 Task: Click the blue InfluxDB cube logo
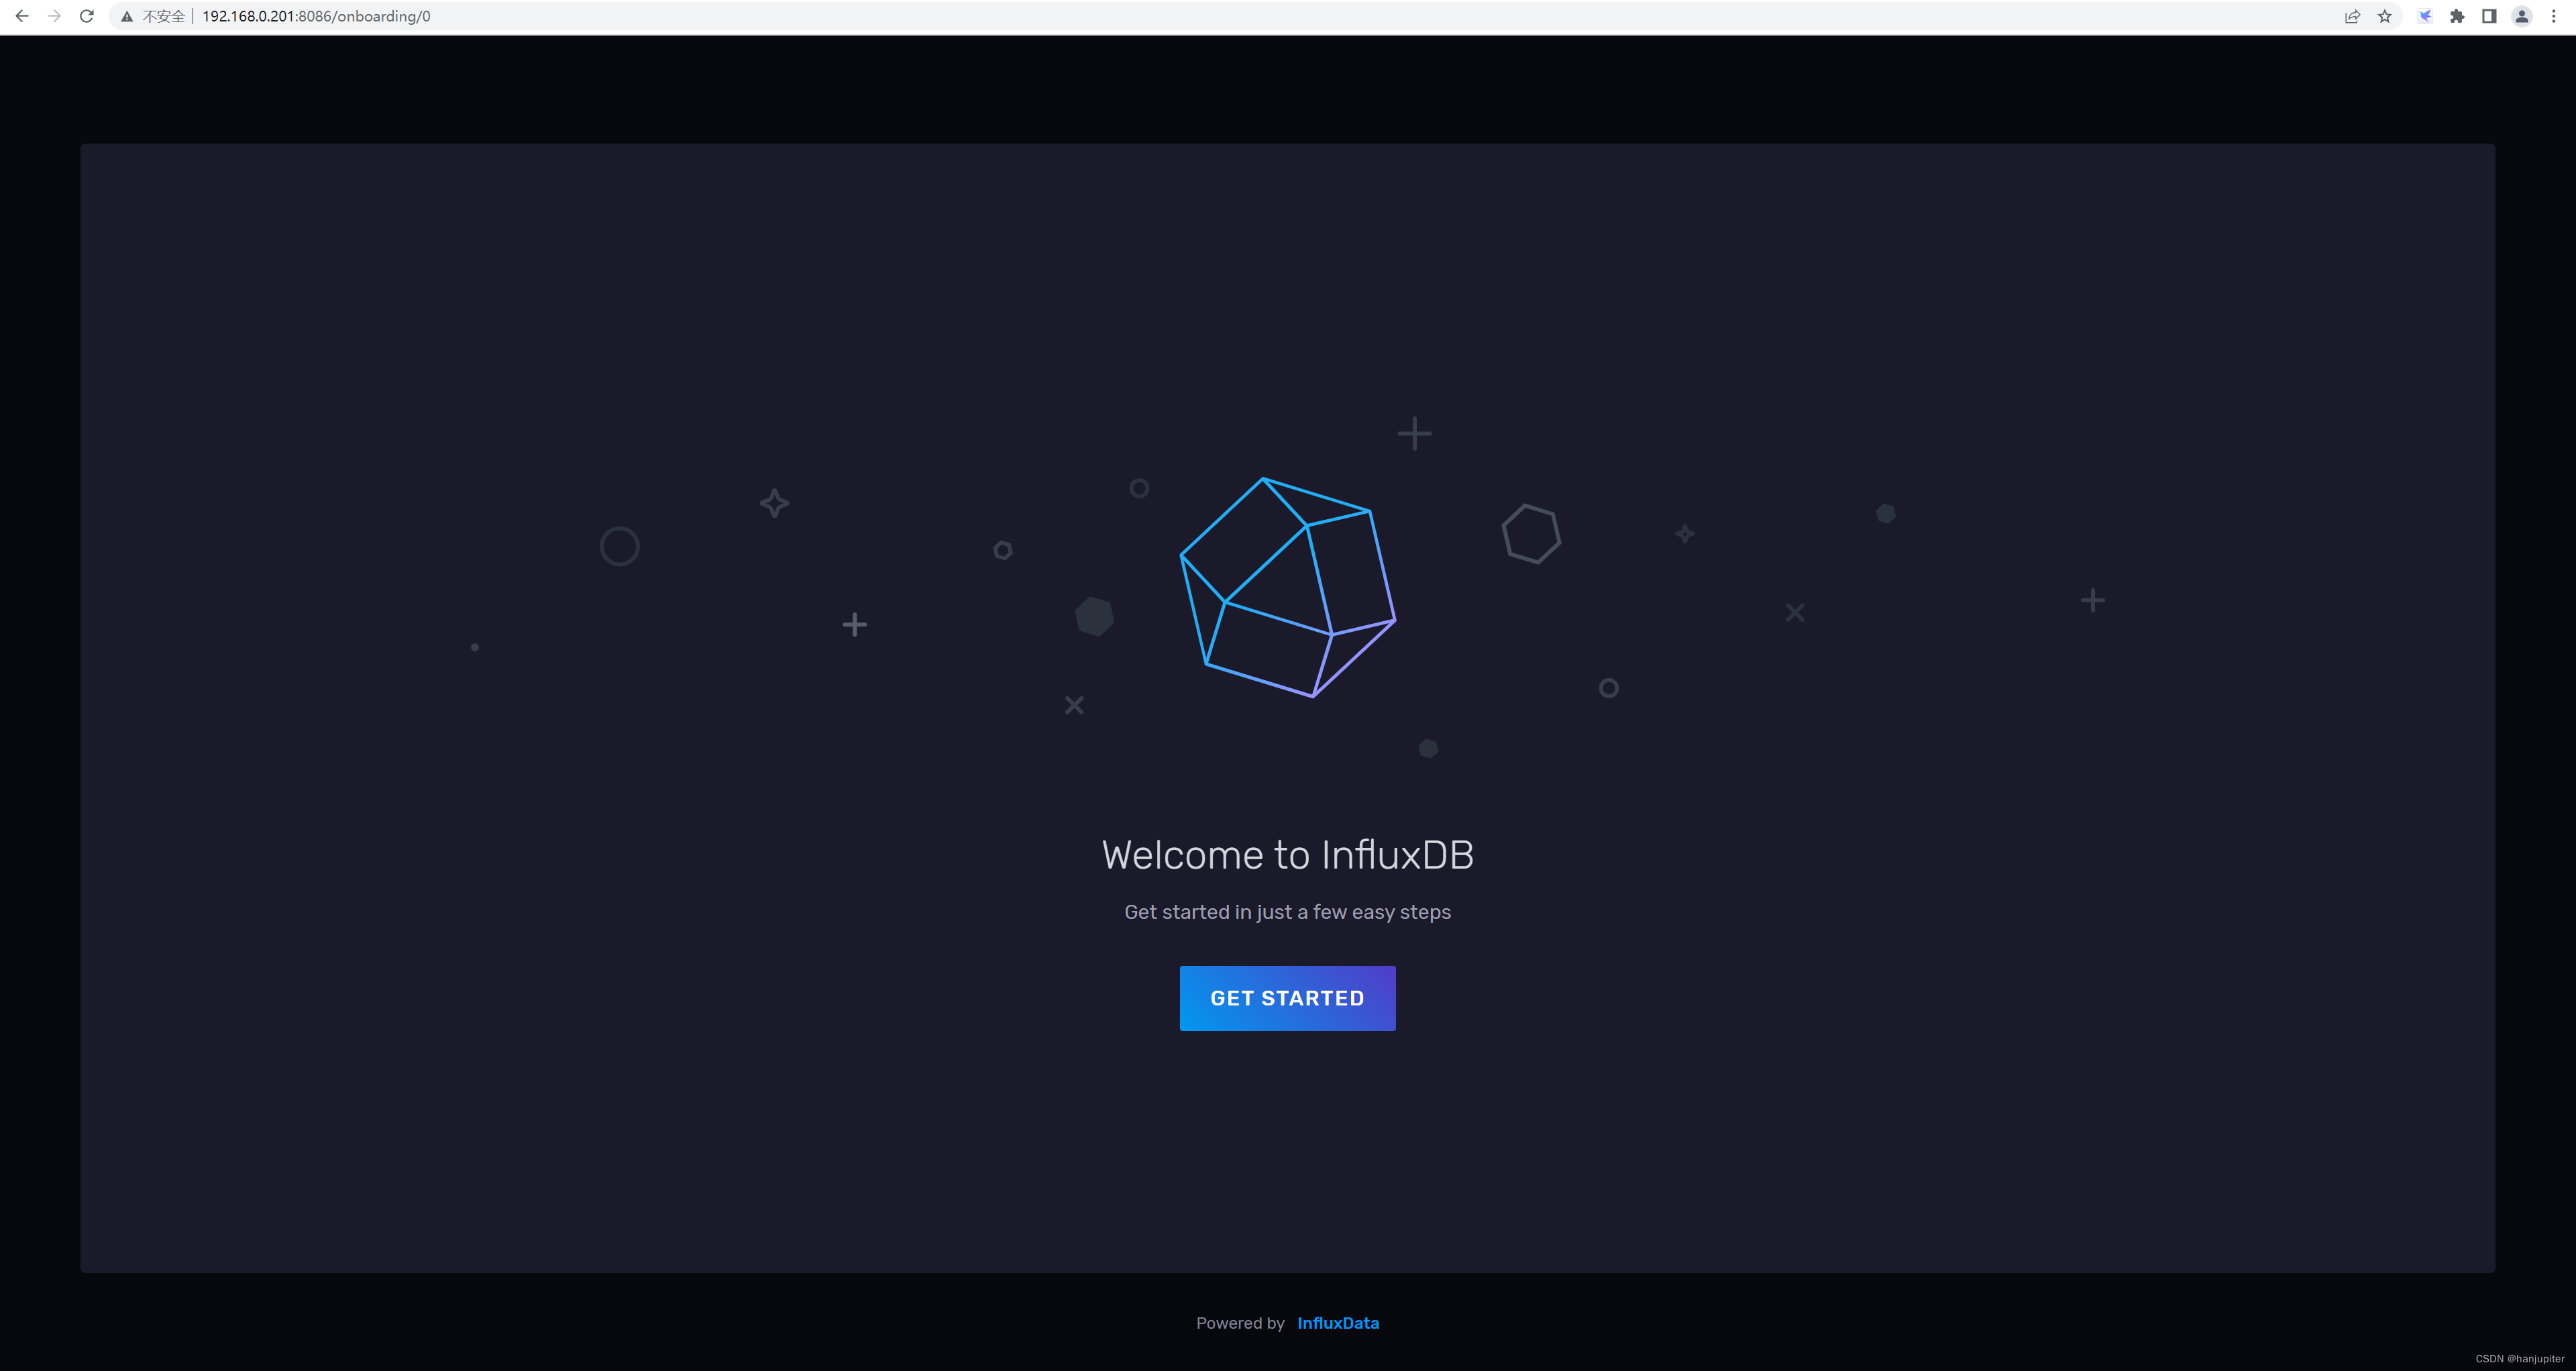(1287, 587)
